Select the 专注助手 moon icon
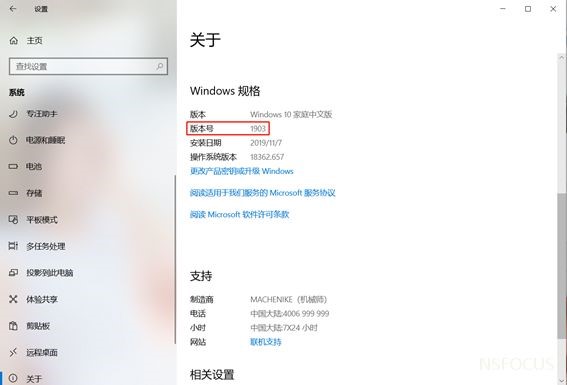 coord(13,114)
